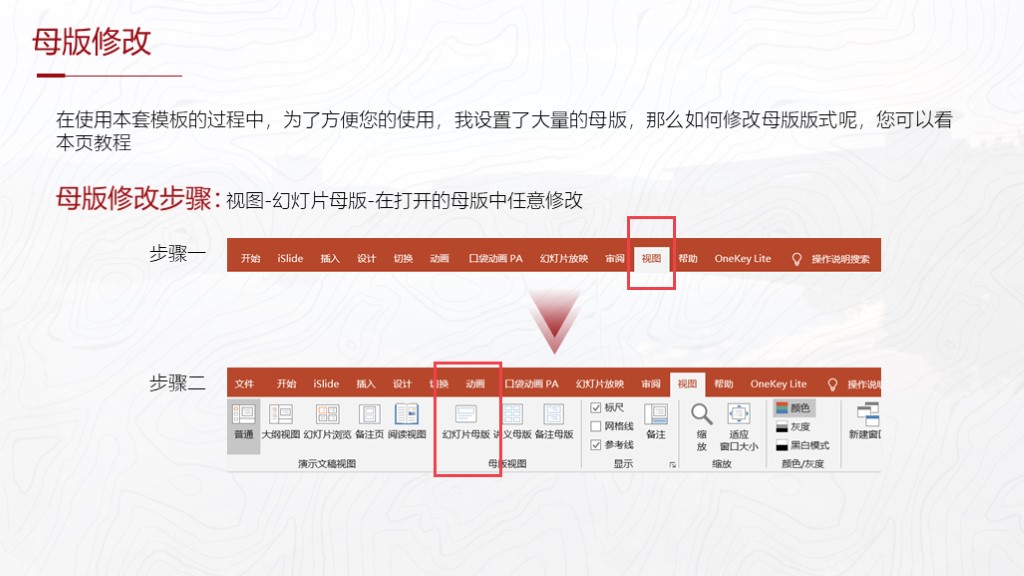Image resolution: width=1024 pixels, height=576 pixels.
Task: Open 设计 tab in step one ribbon
Action: (x=366, y=259)
